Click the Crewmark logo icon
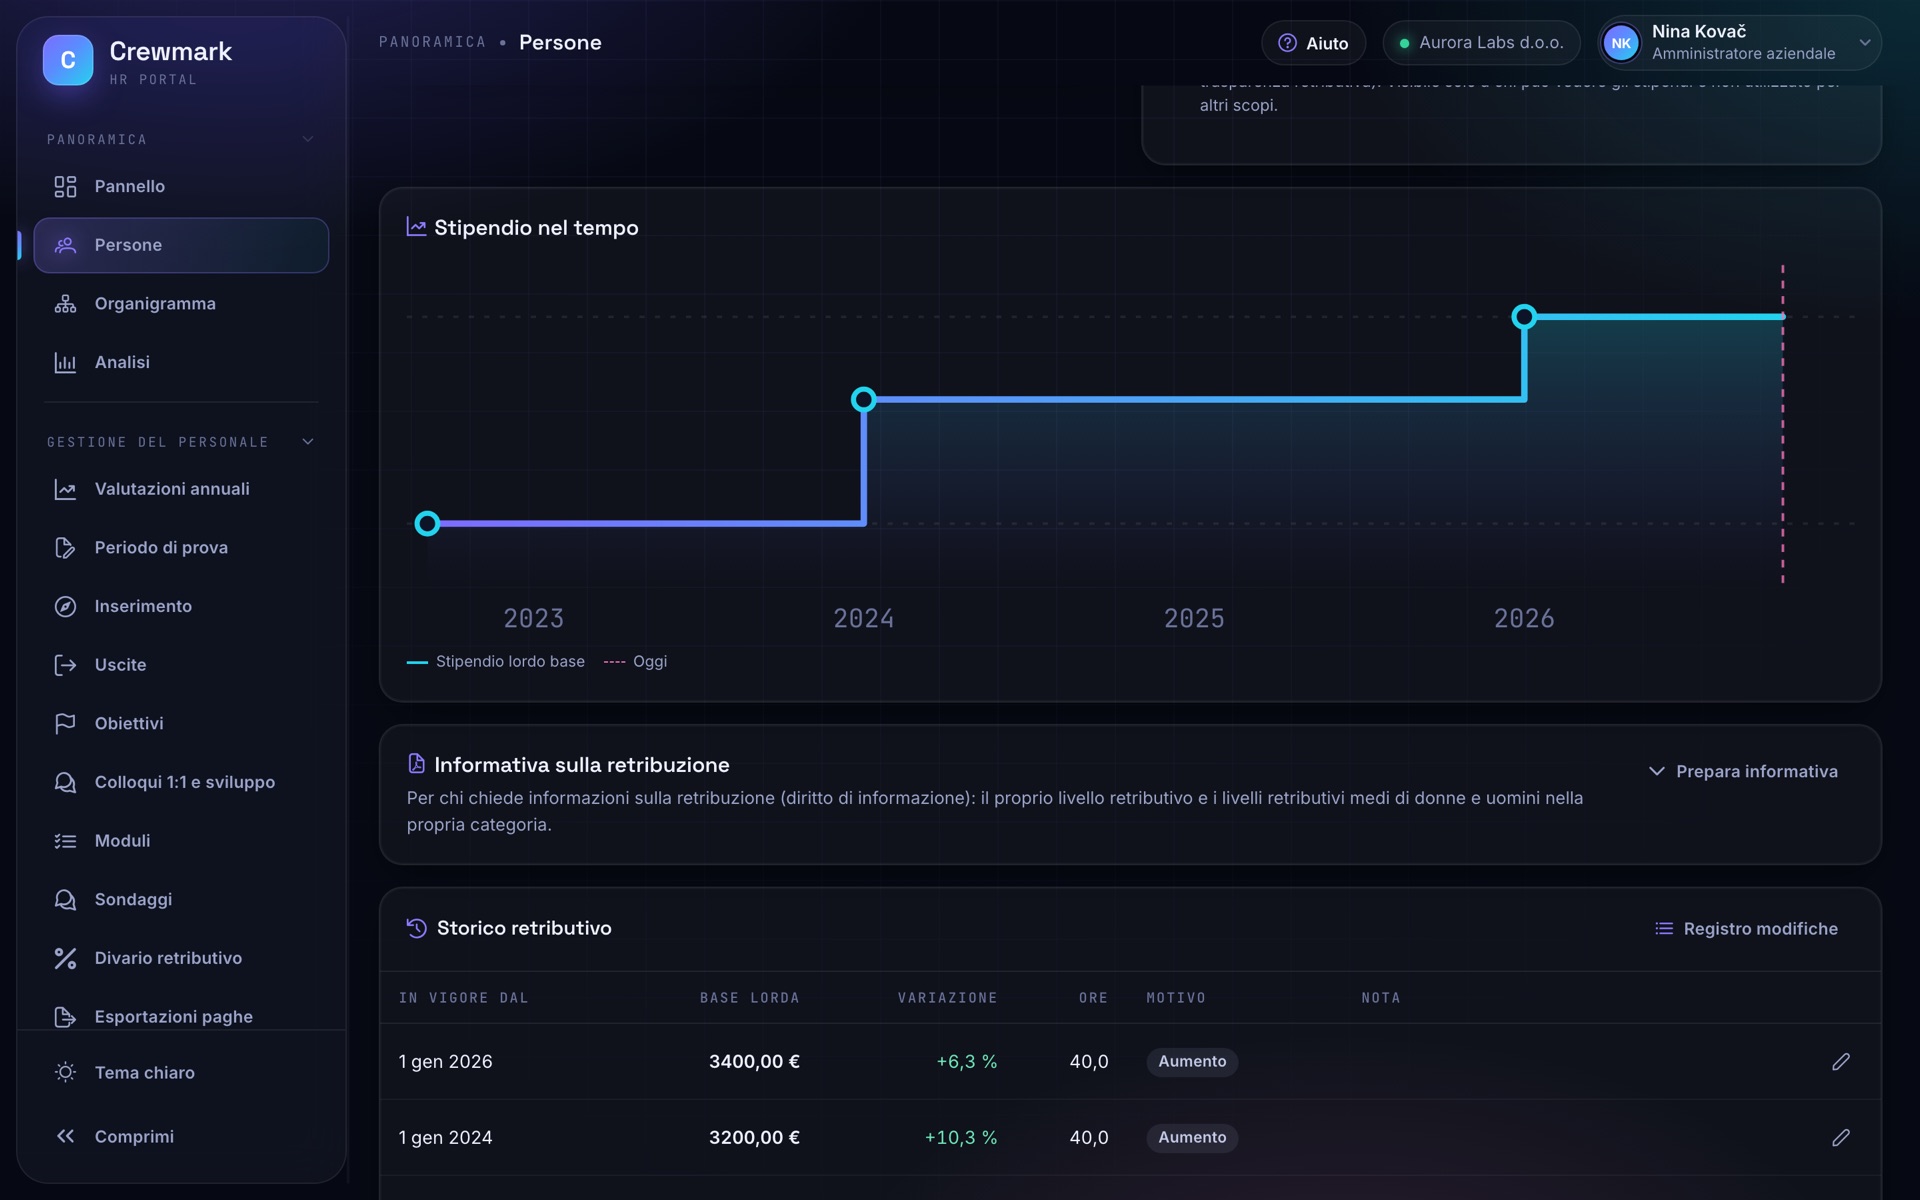The height and width of the screenshot is (1200, 1920). click(68, 60)
